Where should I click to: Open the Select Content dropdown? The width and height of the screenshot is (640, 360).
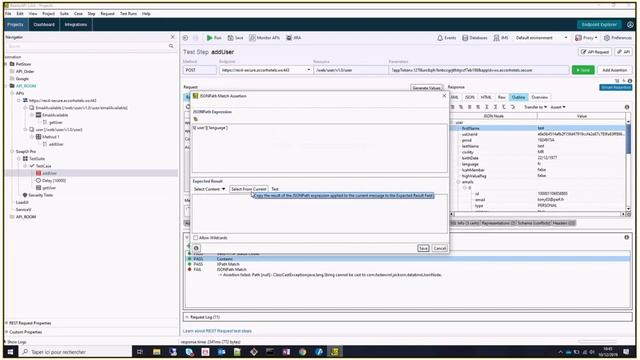(x=209, y=189)
